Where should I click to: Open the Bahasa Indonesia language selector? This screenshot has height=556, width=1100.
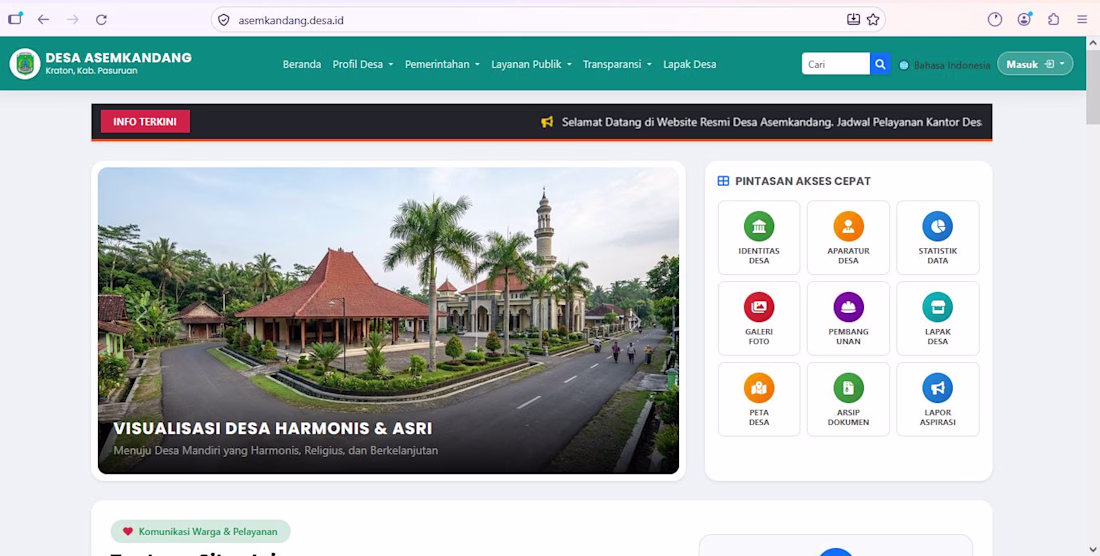click(x=945, y=65)
